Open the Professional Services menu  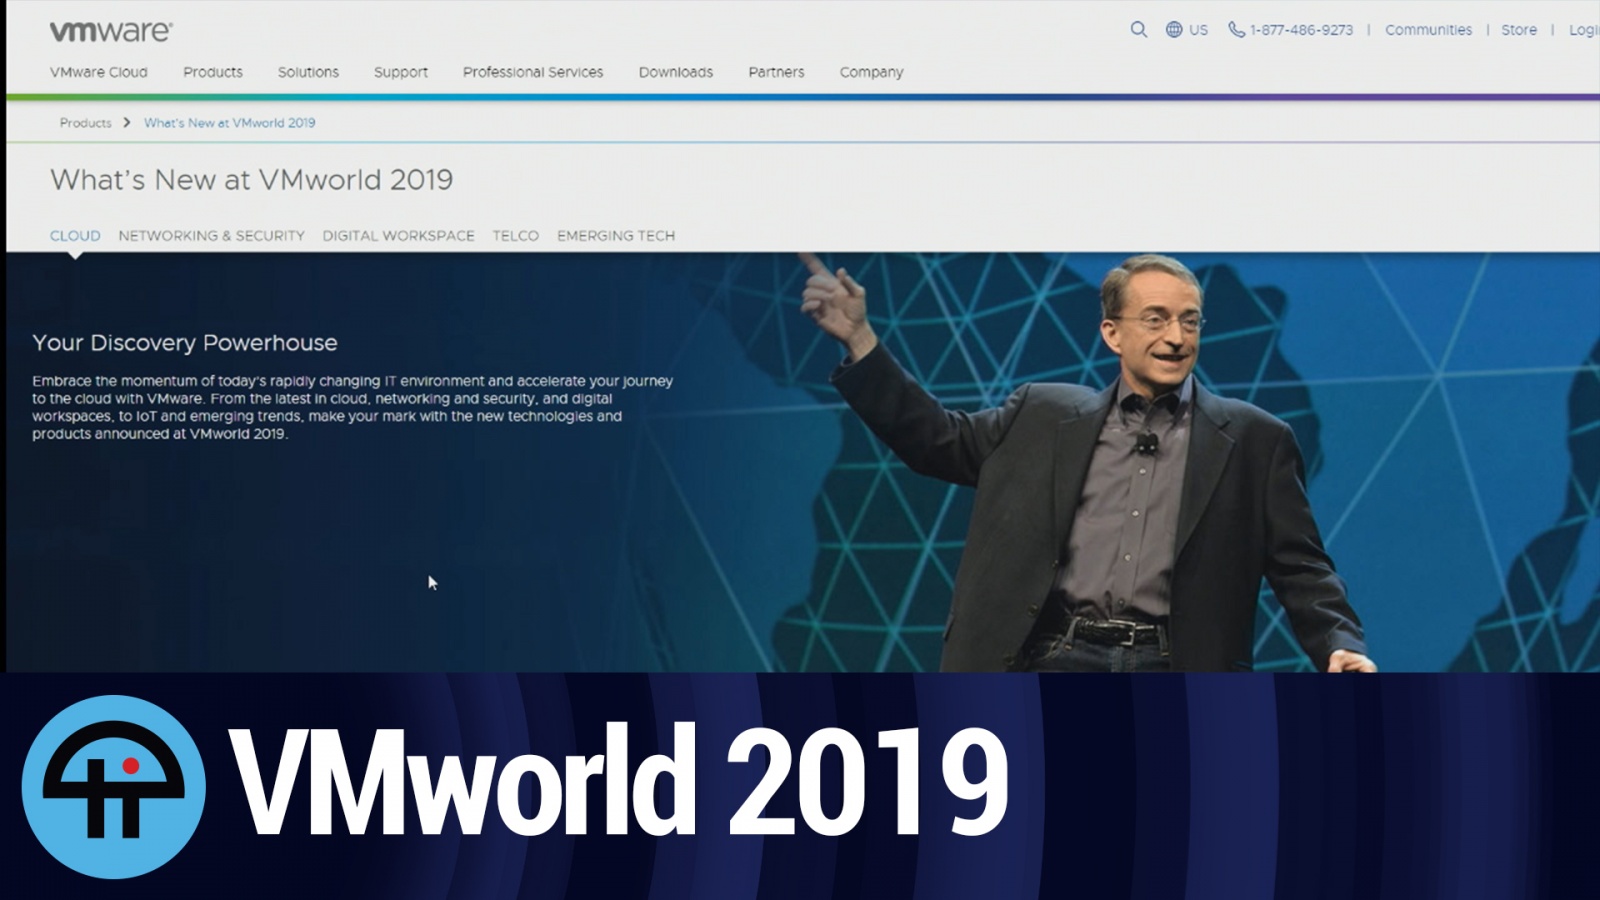click(x=533, y=72)
